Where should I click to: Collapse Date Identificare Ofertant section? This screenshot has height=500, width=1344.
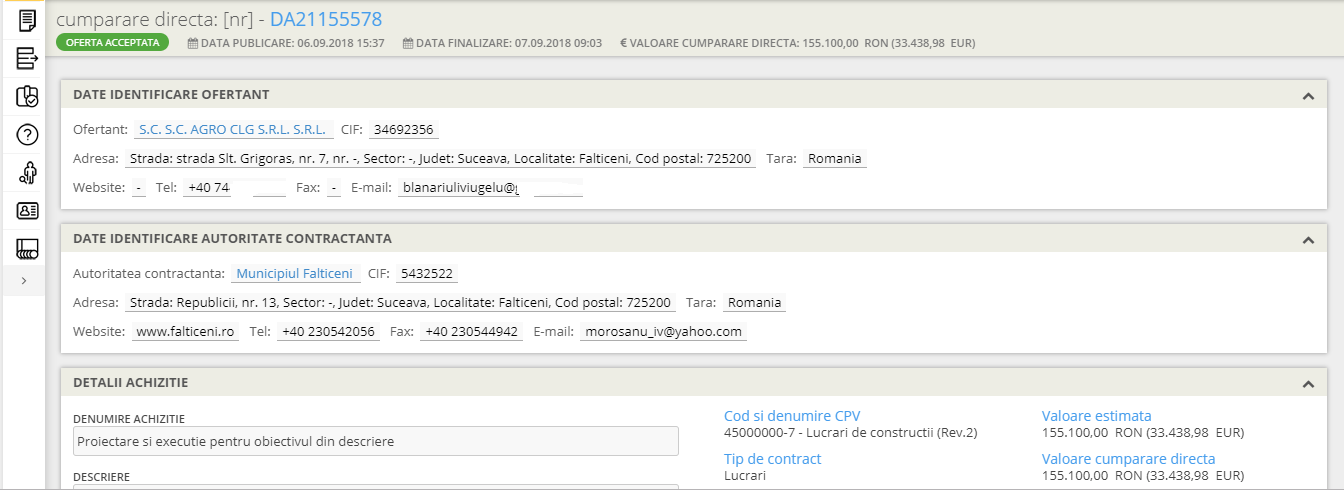1307,96
